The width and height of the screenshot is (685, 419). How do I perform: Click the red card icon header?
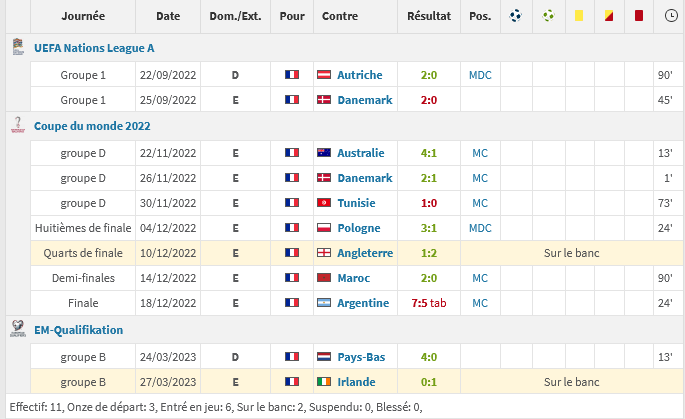point(639,16)
